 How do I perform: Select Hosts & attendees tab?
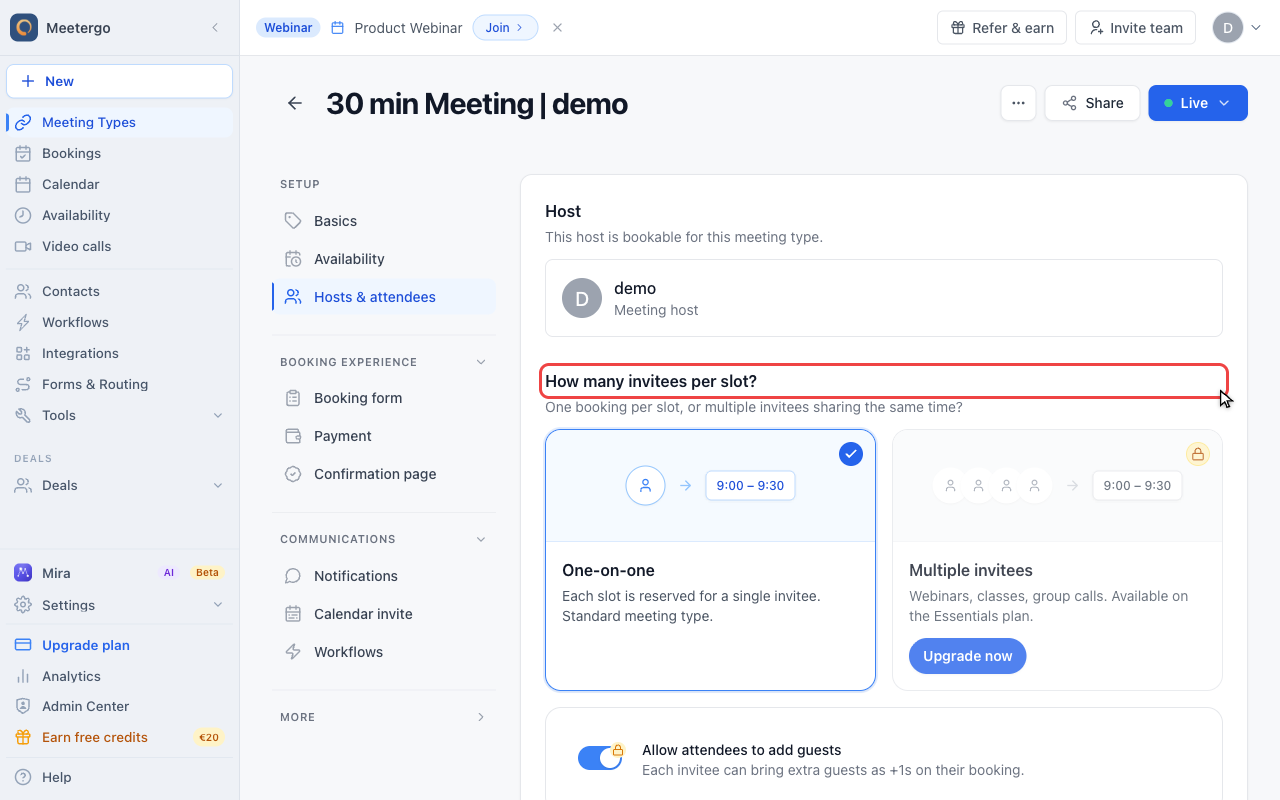(384, 297)
